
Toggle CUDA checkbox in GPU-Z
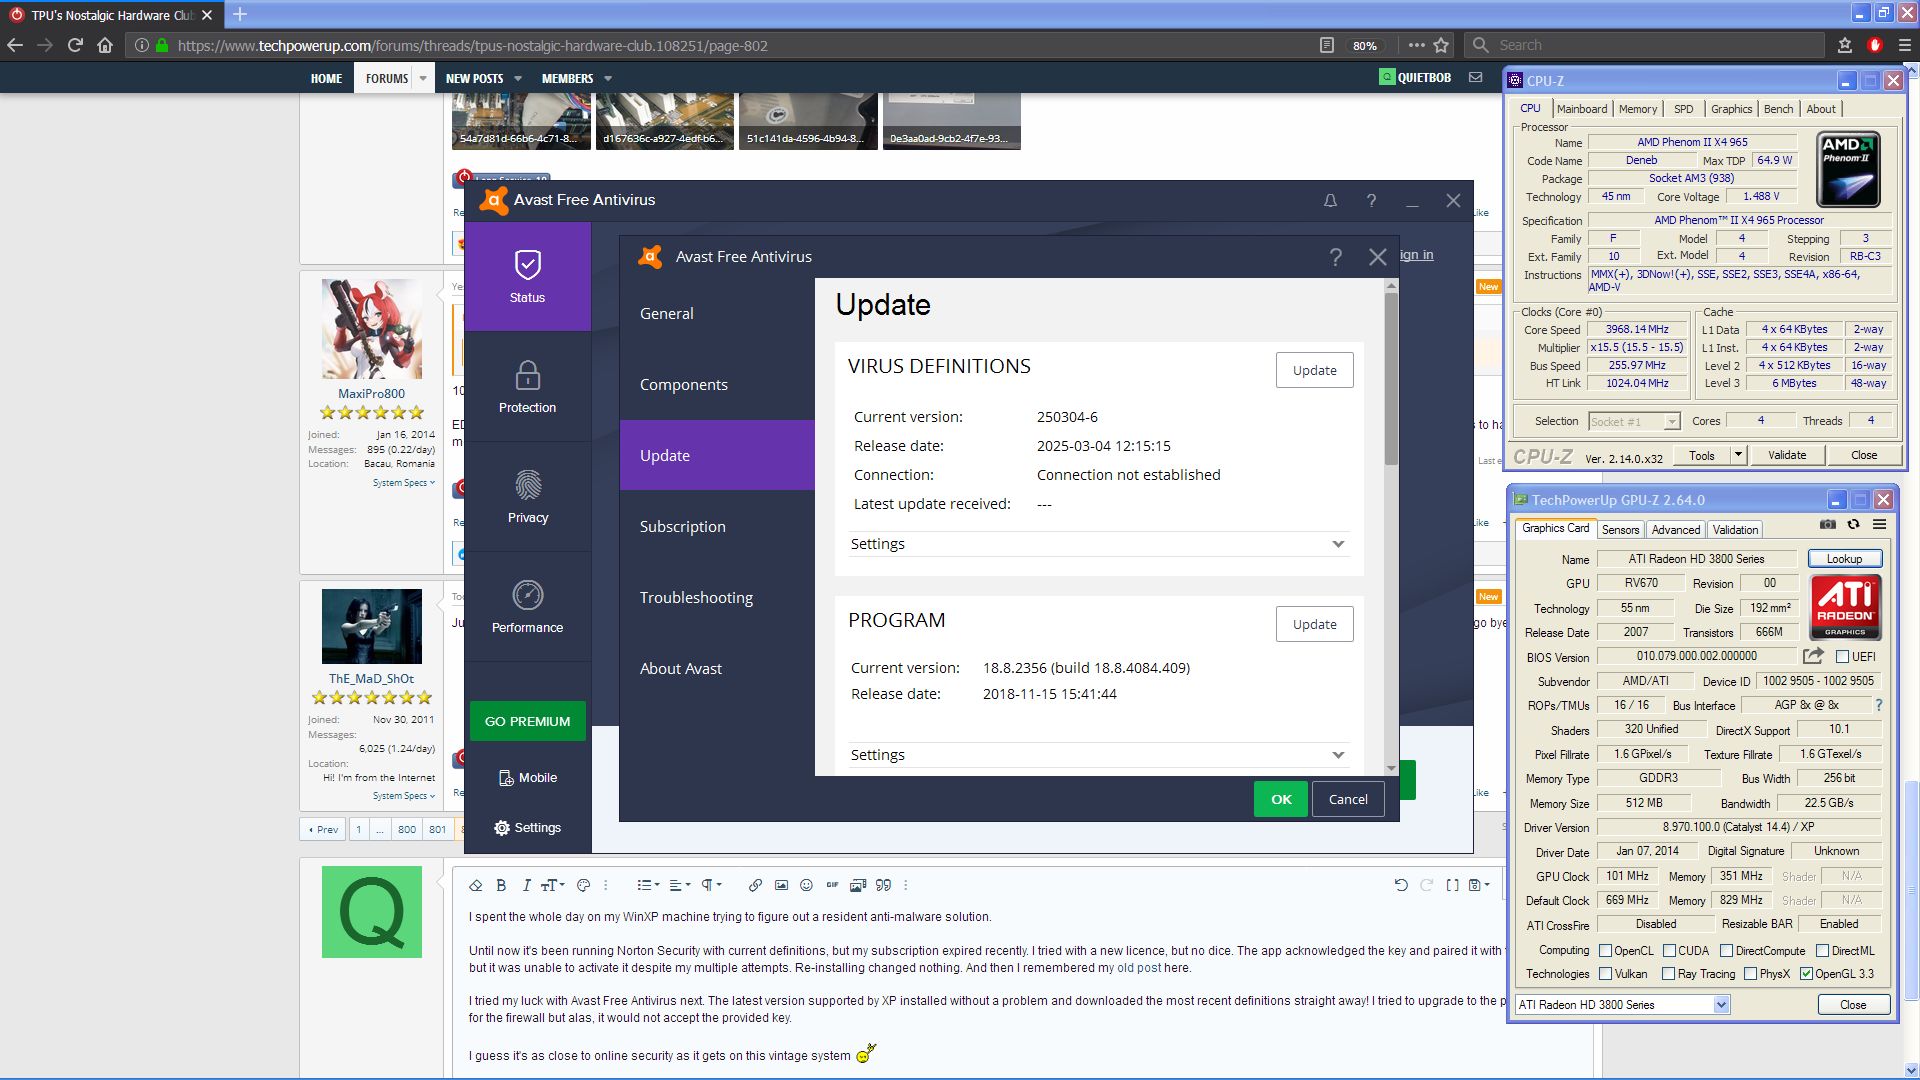click(1669, 951)
